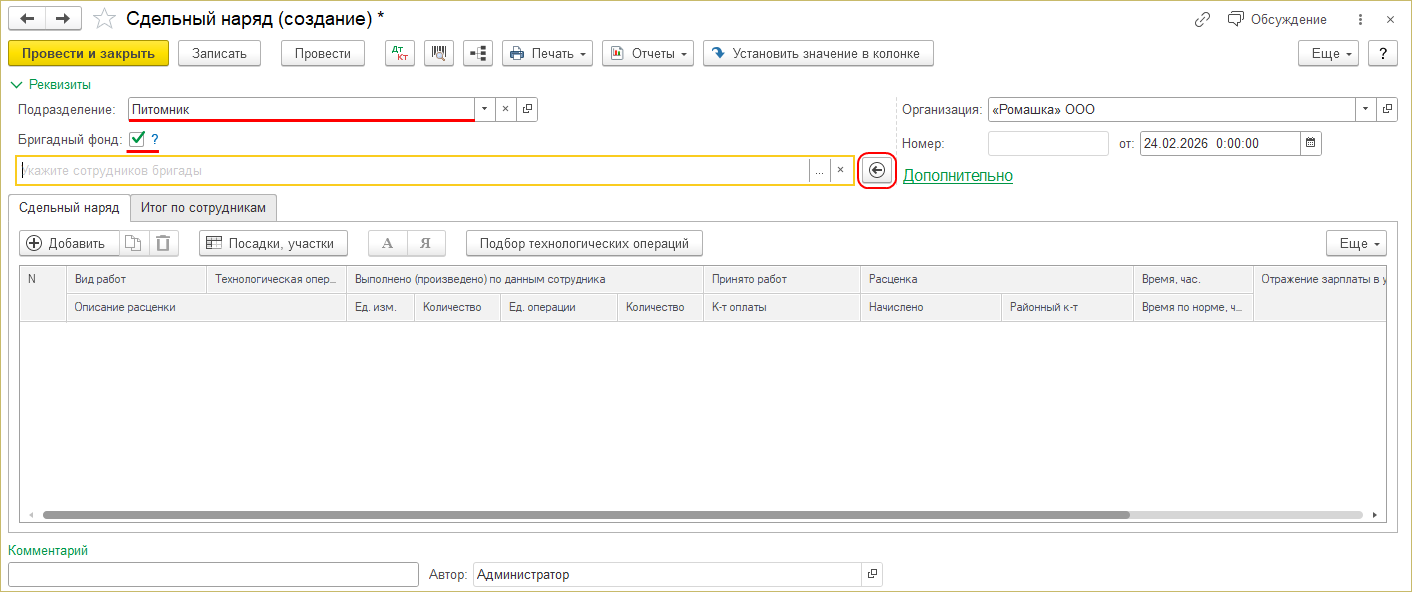
Task: Click Провести и закрыть button
Action: point(88,54)
